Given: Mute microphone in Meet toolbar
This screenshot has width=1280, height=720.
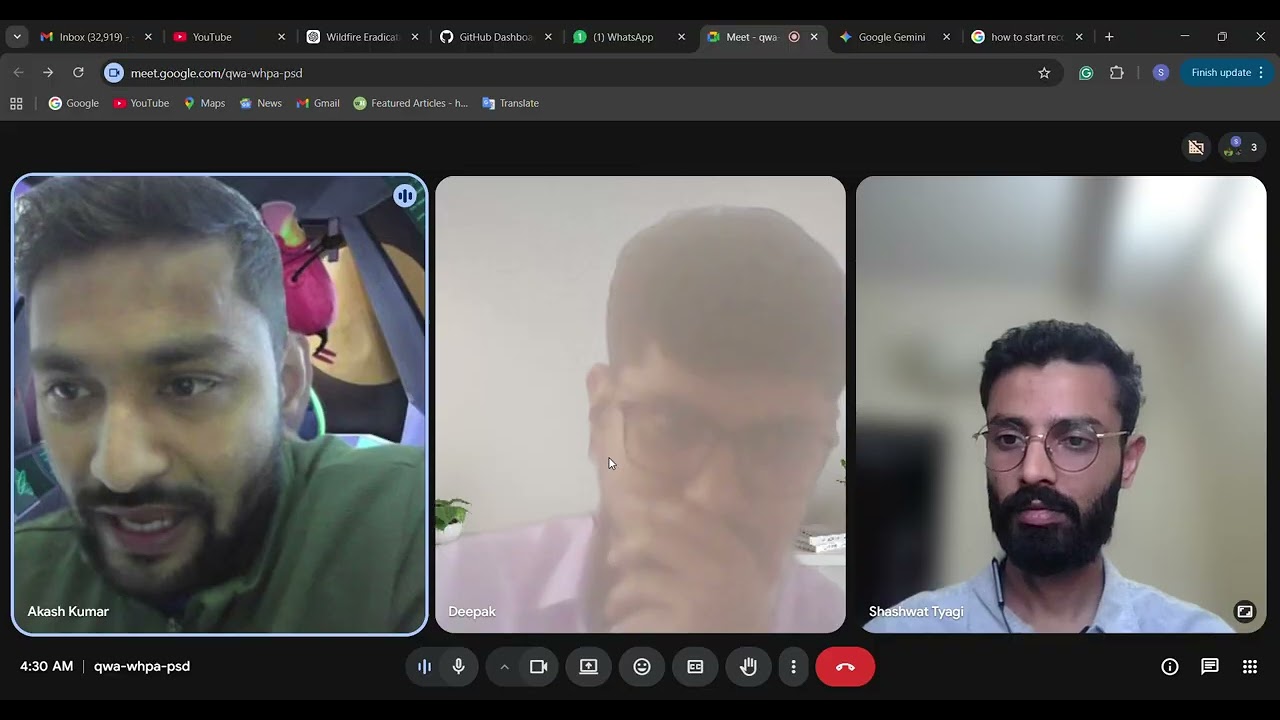Looking at the screenshot, I should pos(459,667).
